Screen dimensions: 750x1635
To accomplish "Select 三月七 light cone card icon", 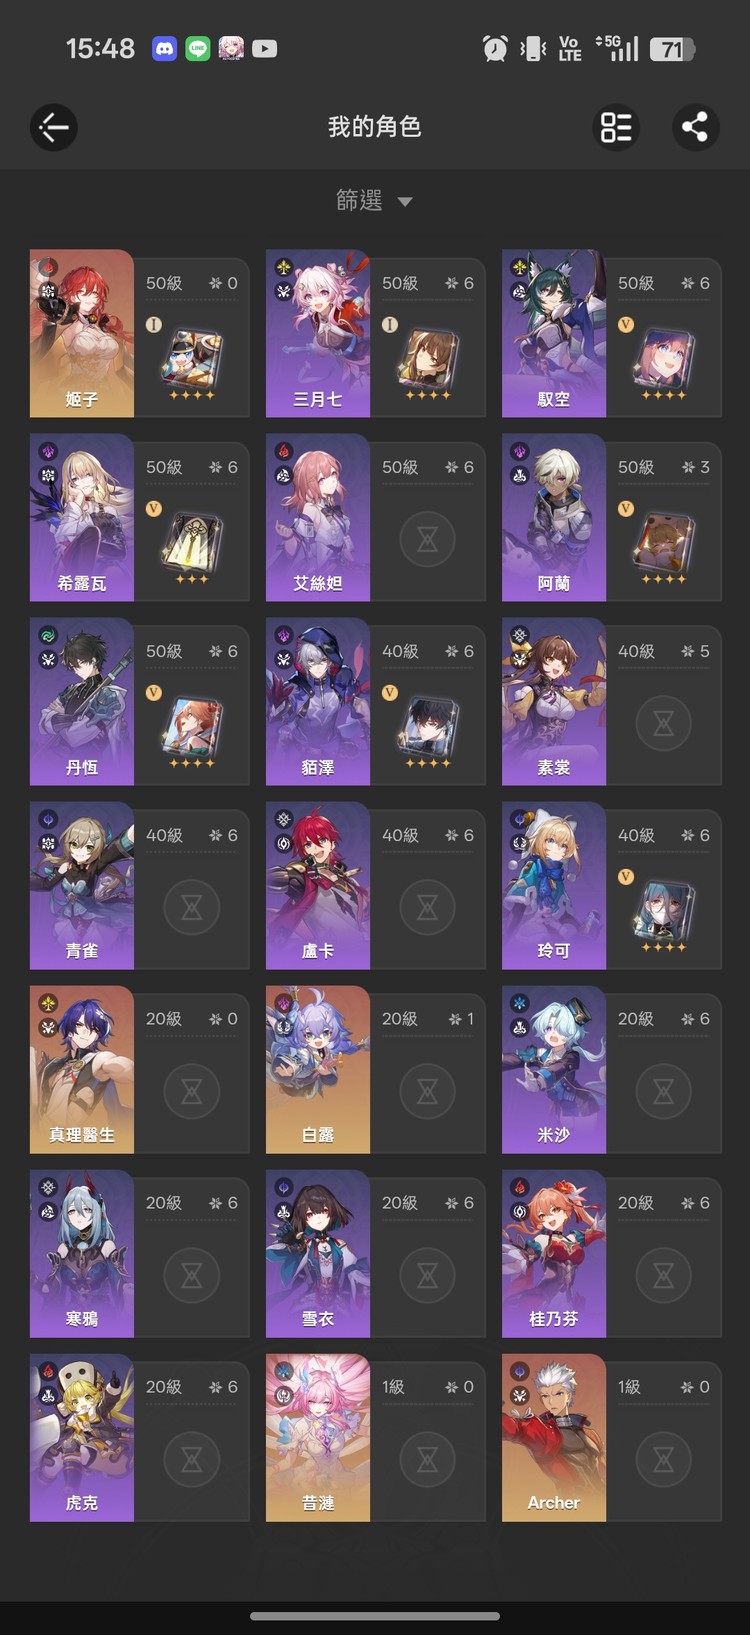I will pos(428,358).
